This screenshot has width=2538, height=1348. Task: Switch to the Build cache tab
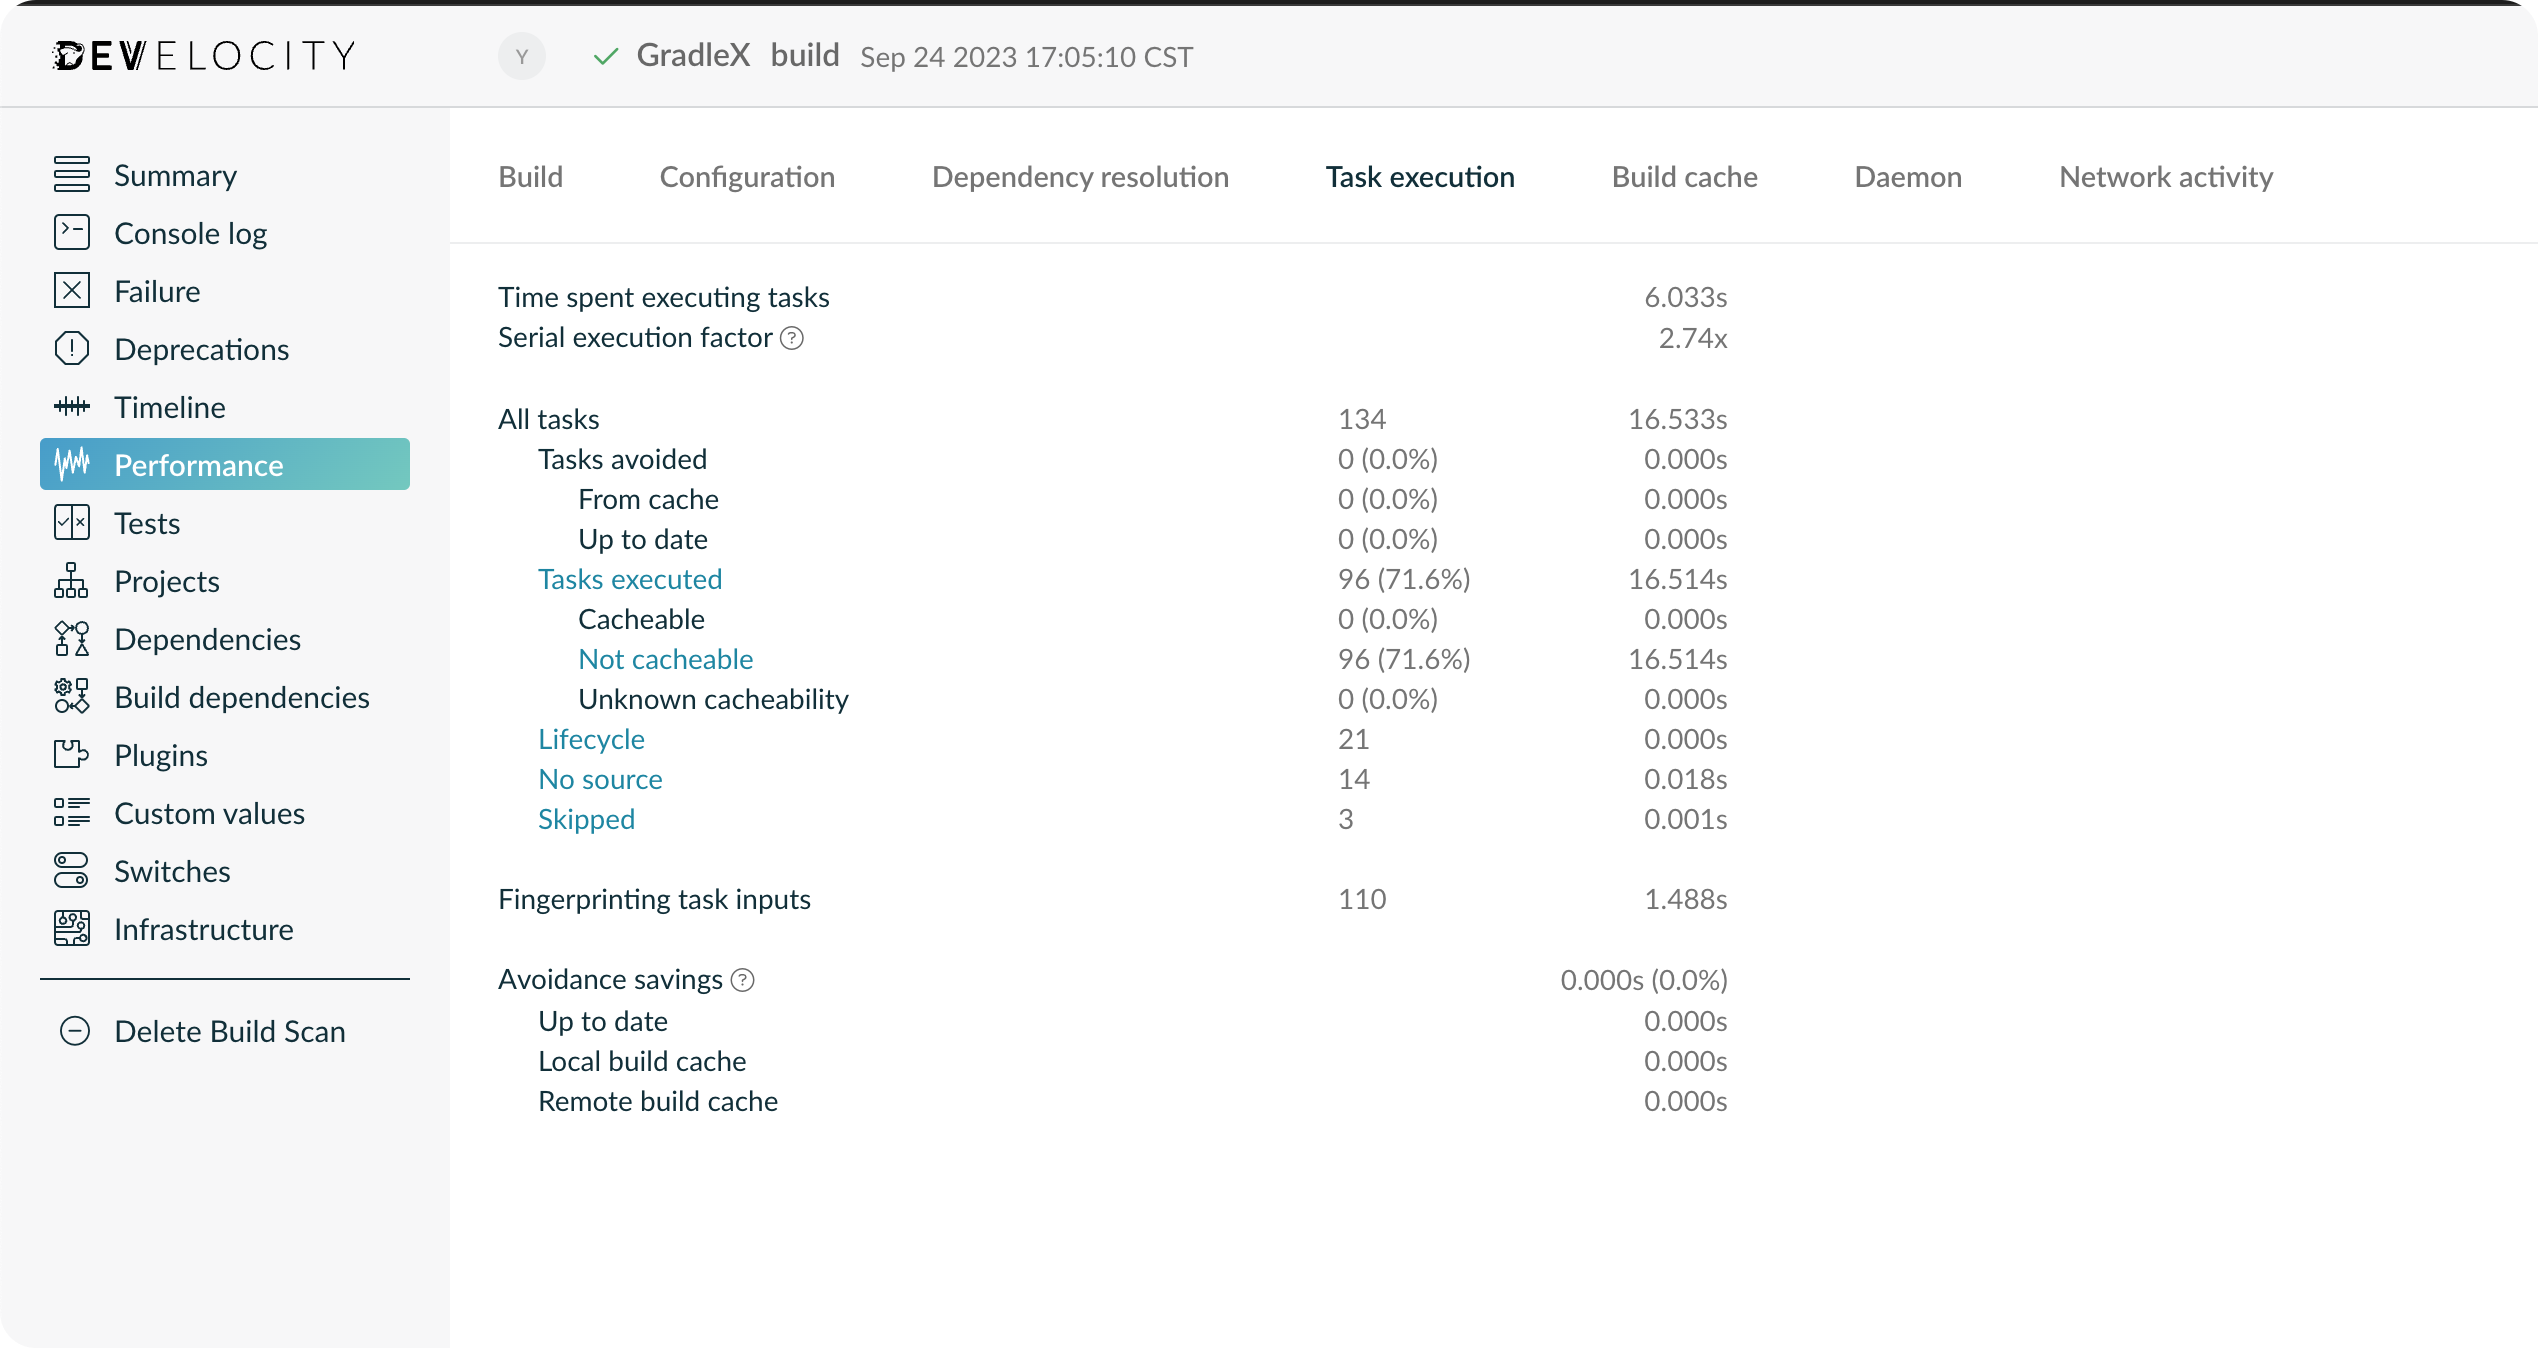point(1684,177)
